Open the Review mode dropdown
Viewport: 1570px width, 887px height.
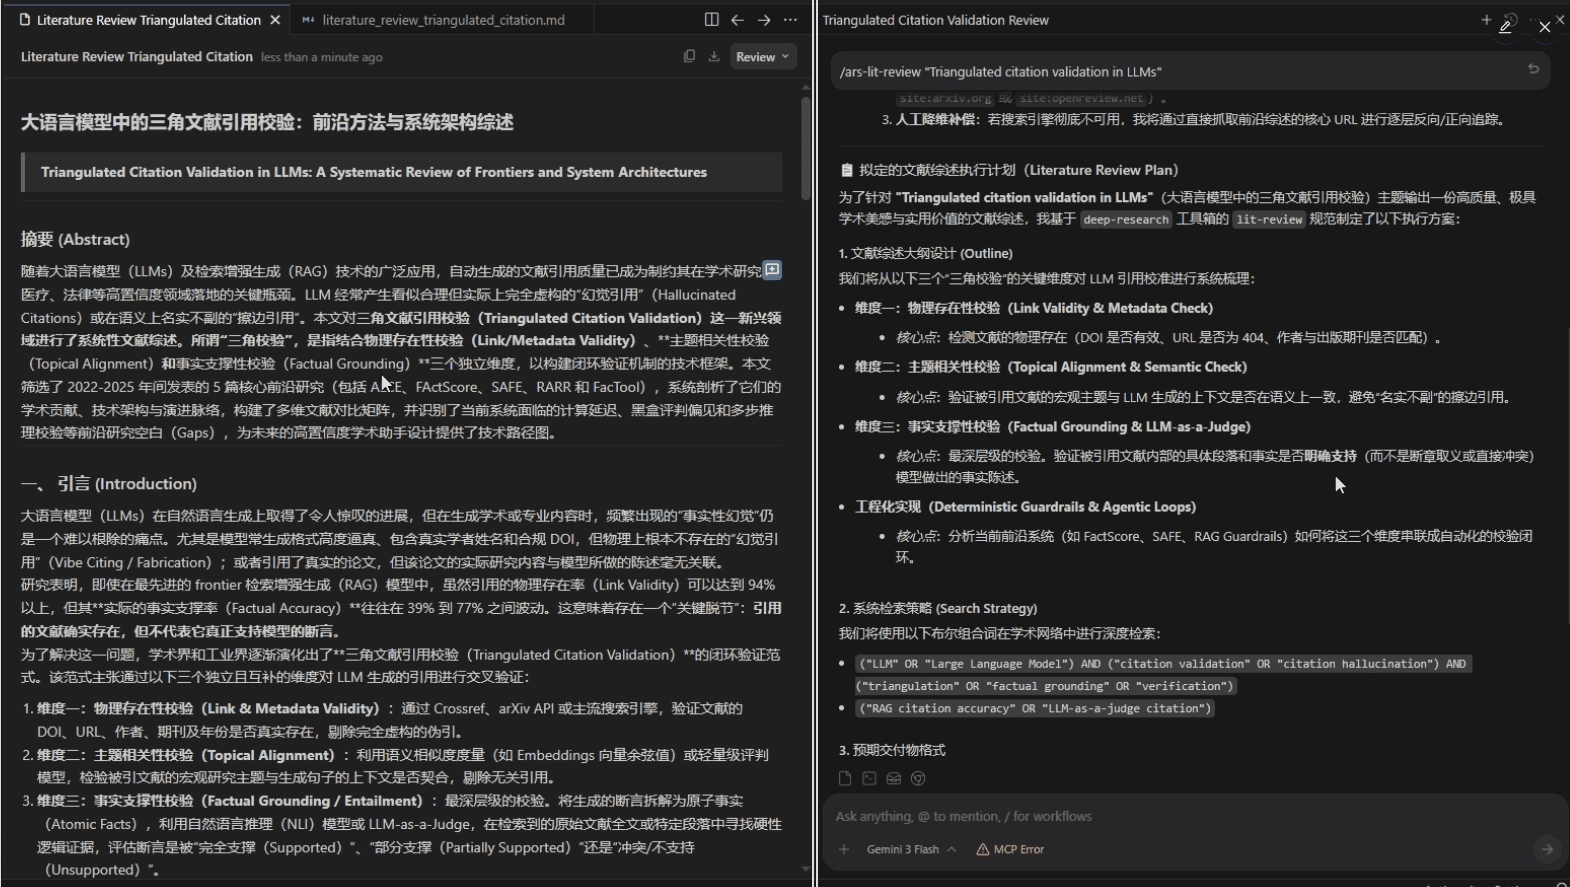[762, 57]
